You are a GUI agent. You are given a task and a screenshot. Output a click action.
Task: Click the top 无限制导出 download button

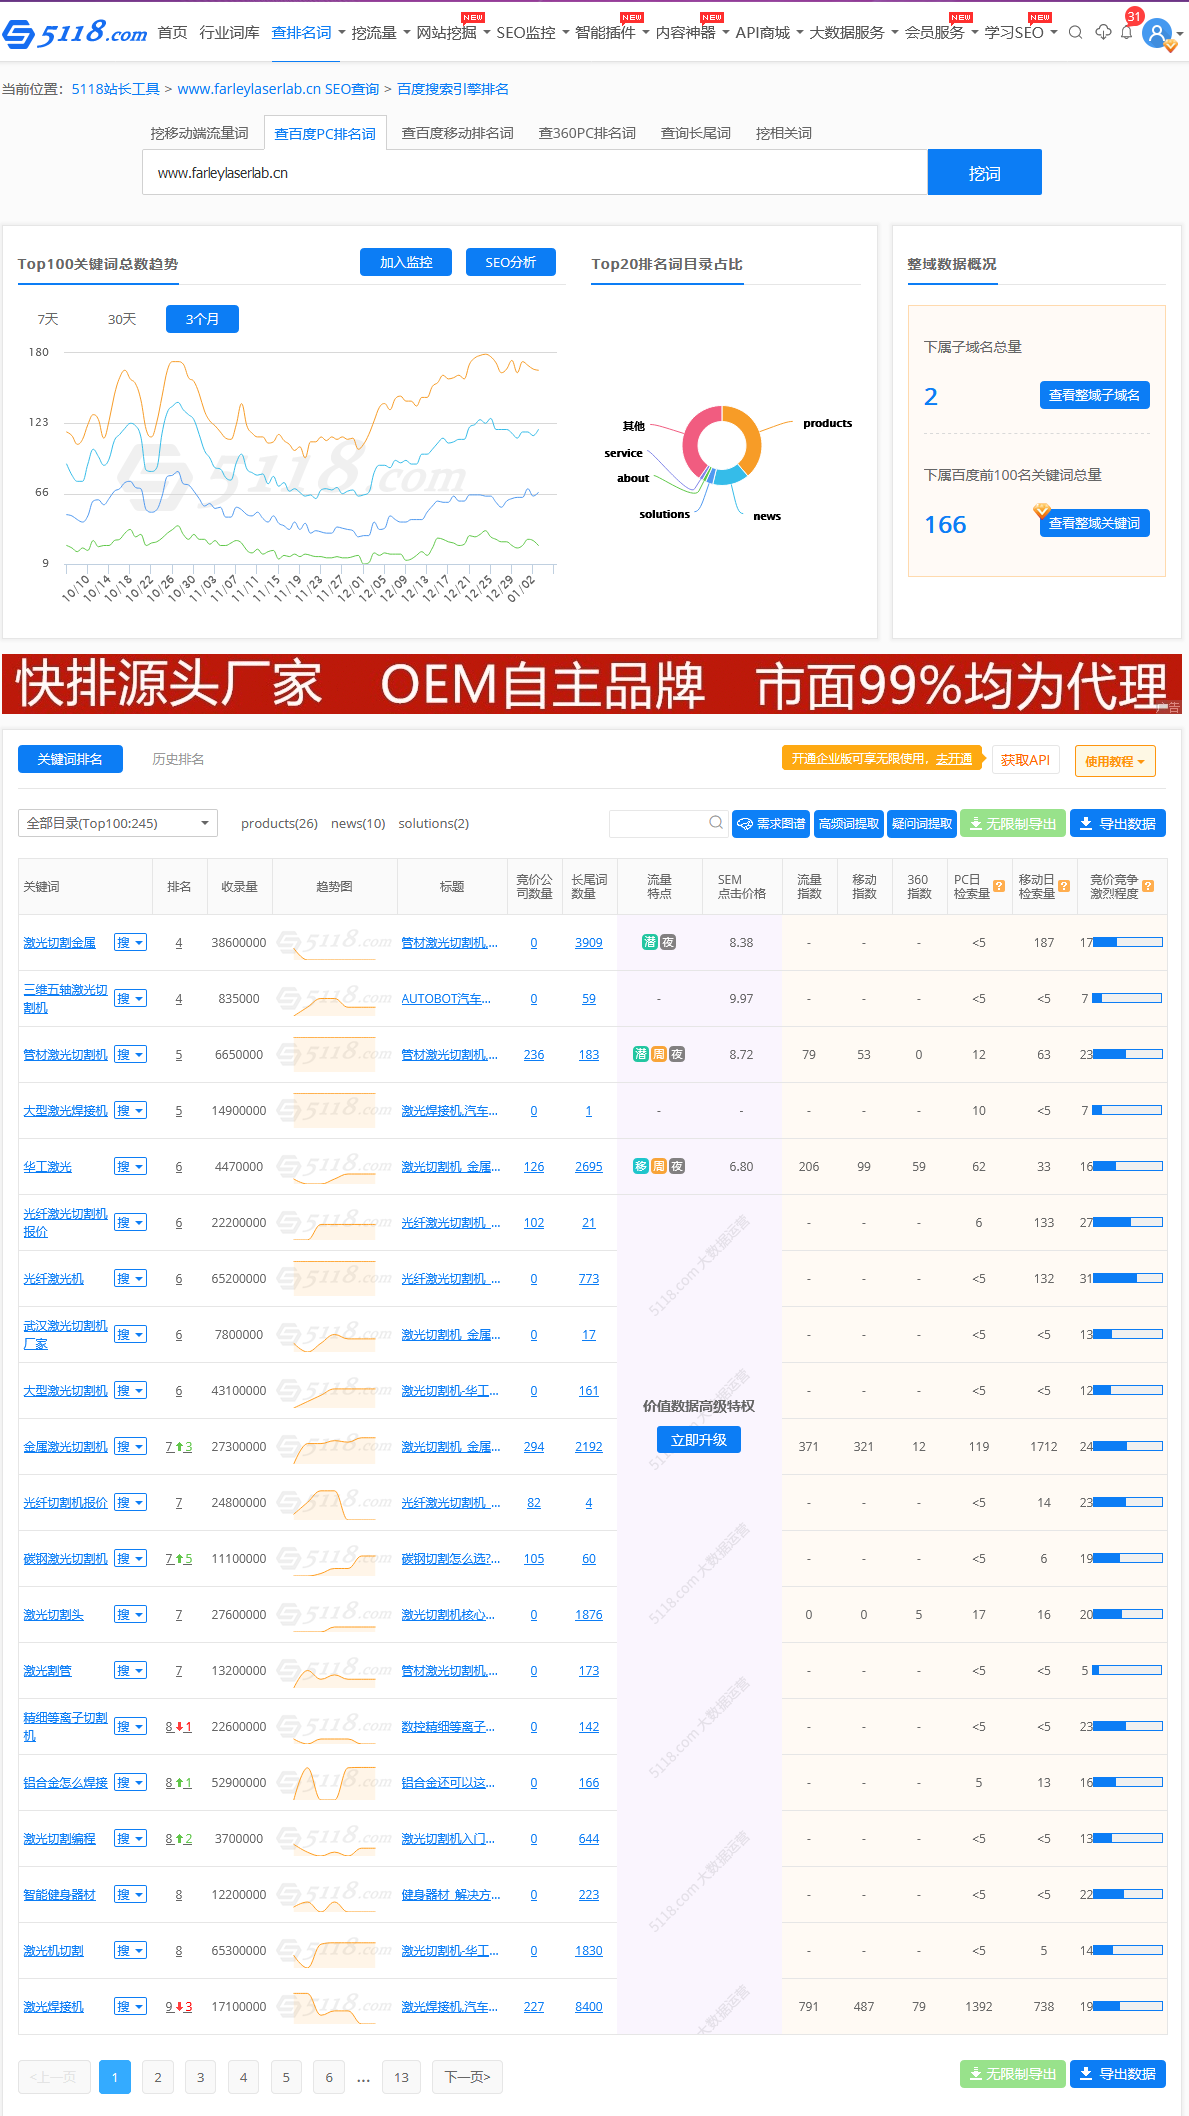click(1013, 824)
